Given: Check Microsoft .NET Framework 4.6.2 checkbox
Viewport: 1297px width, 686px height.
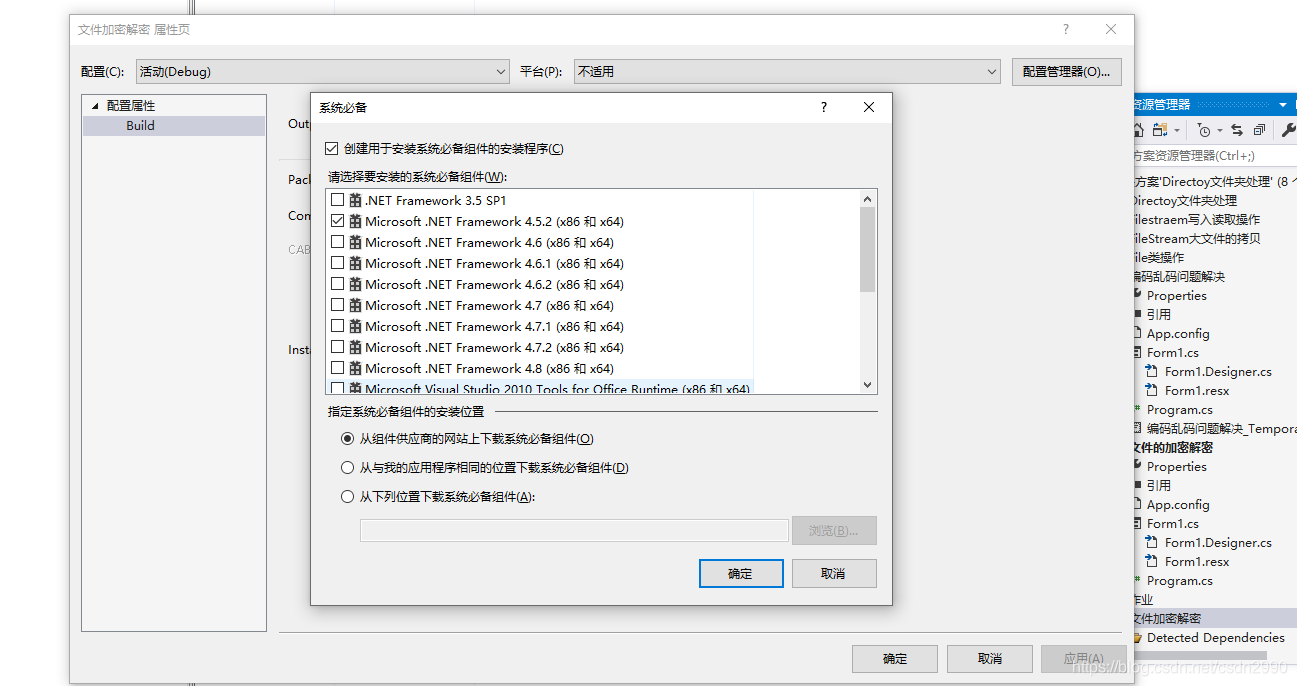Looking at the screenshot, I should (x=337, y=284).
